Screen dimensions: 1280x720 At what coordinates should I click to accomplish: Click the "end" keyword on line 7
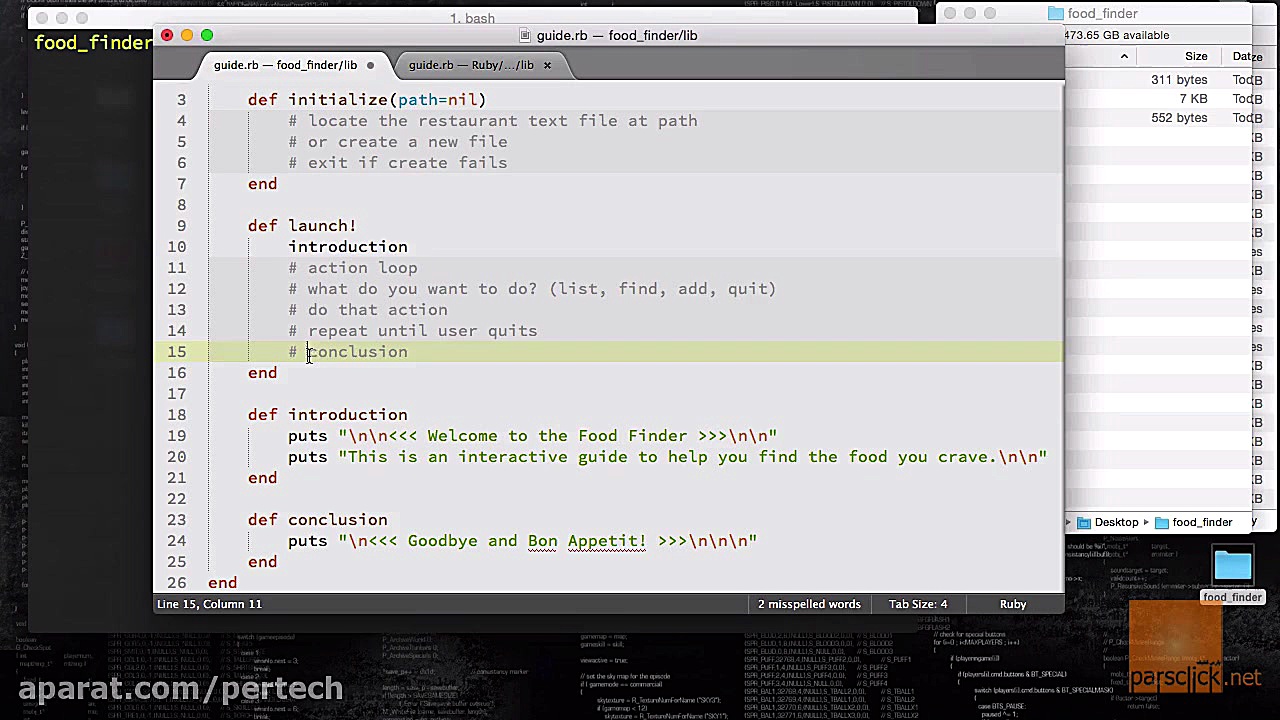[262, 184]
